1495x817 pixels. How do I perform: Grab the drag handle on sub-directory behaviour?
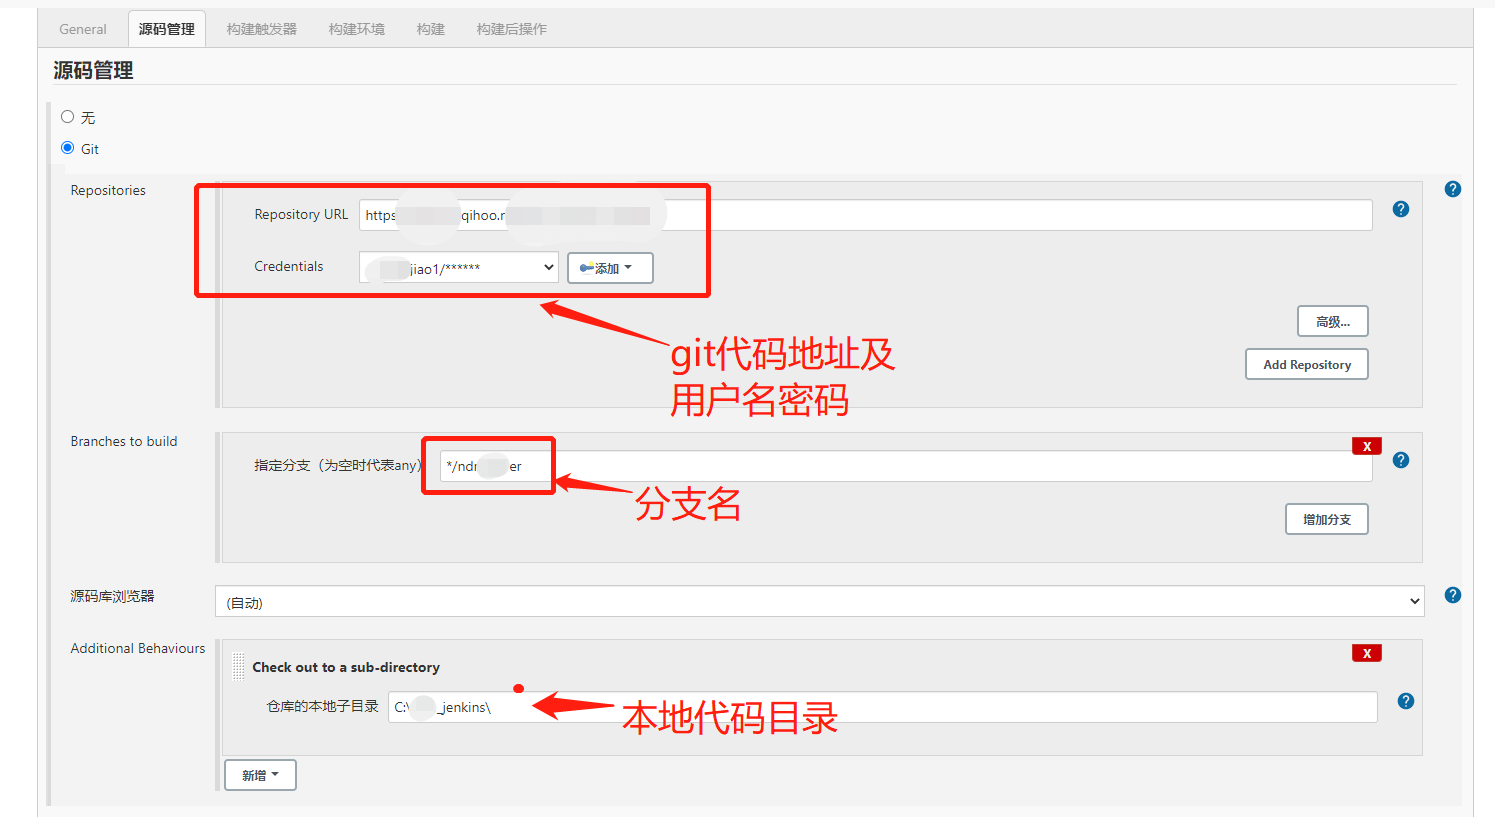(238, 667)
